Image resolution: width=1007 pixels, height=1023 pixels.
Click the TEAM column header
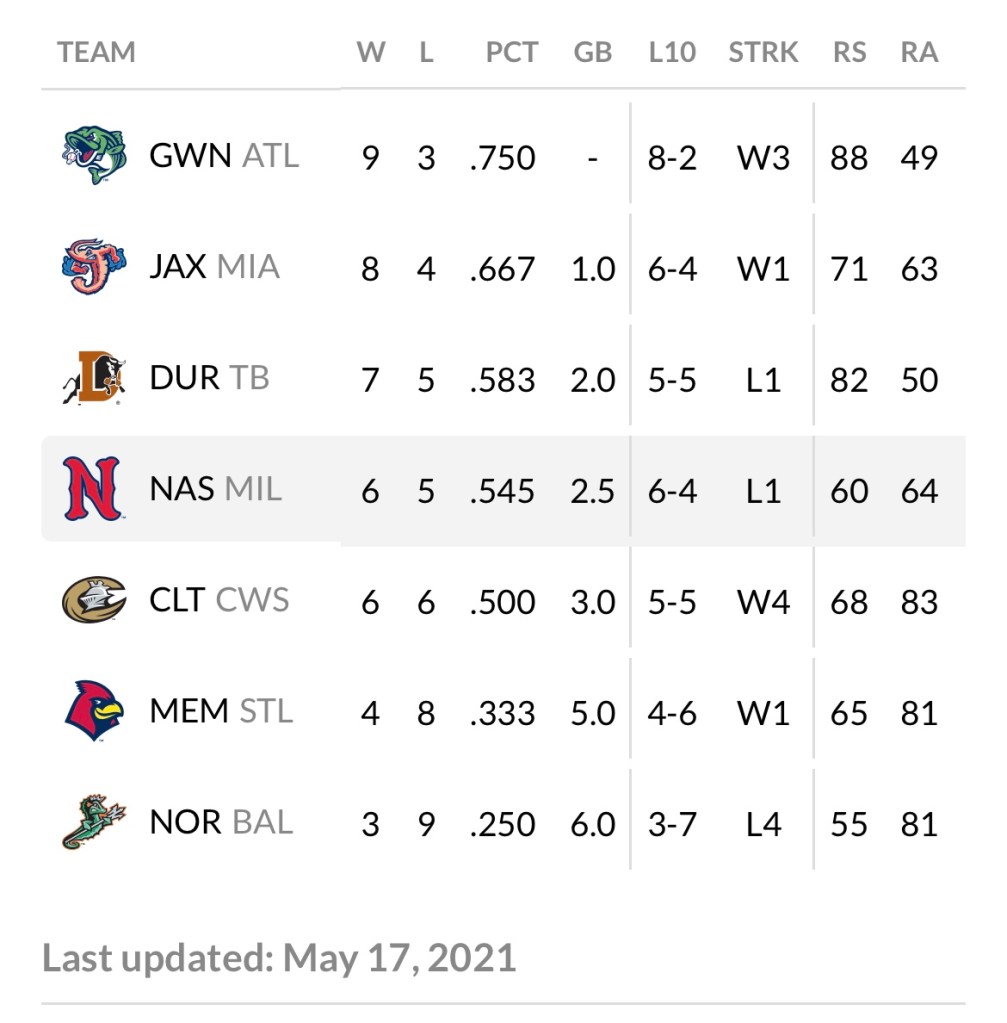(96, 52)
